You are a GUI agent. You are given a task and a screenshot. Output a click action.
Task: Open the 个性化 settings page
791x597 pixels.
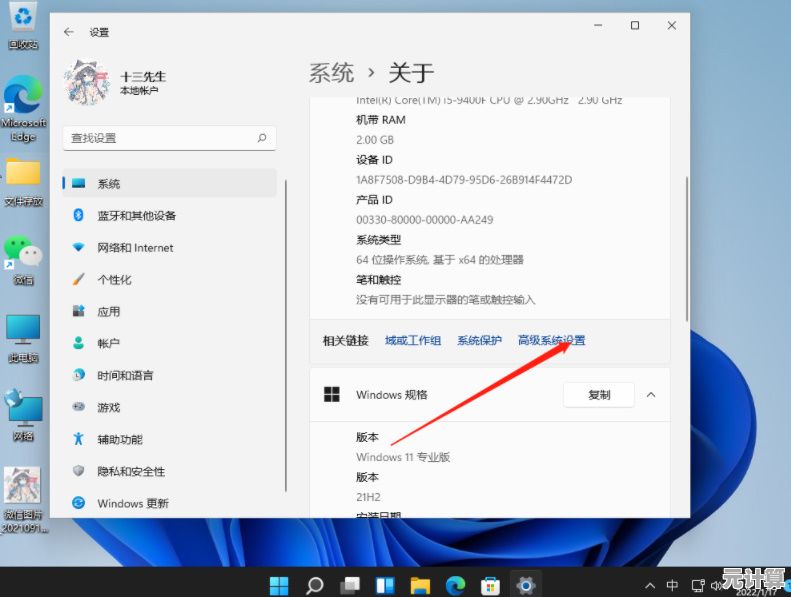click(x=114, y=280)
